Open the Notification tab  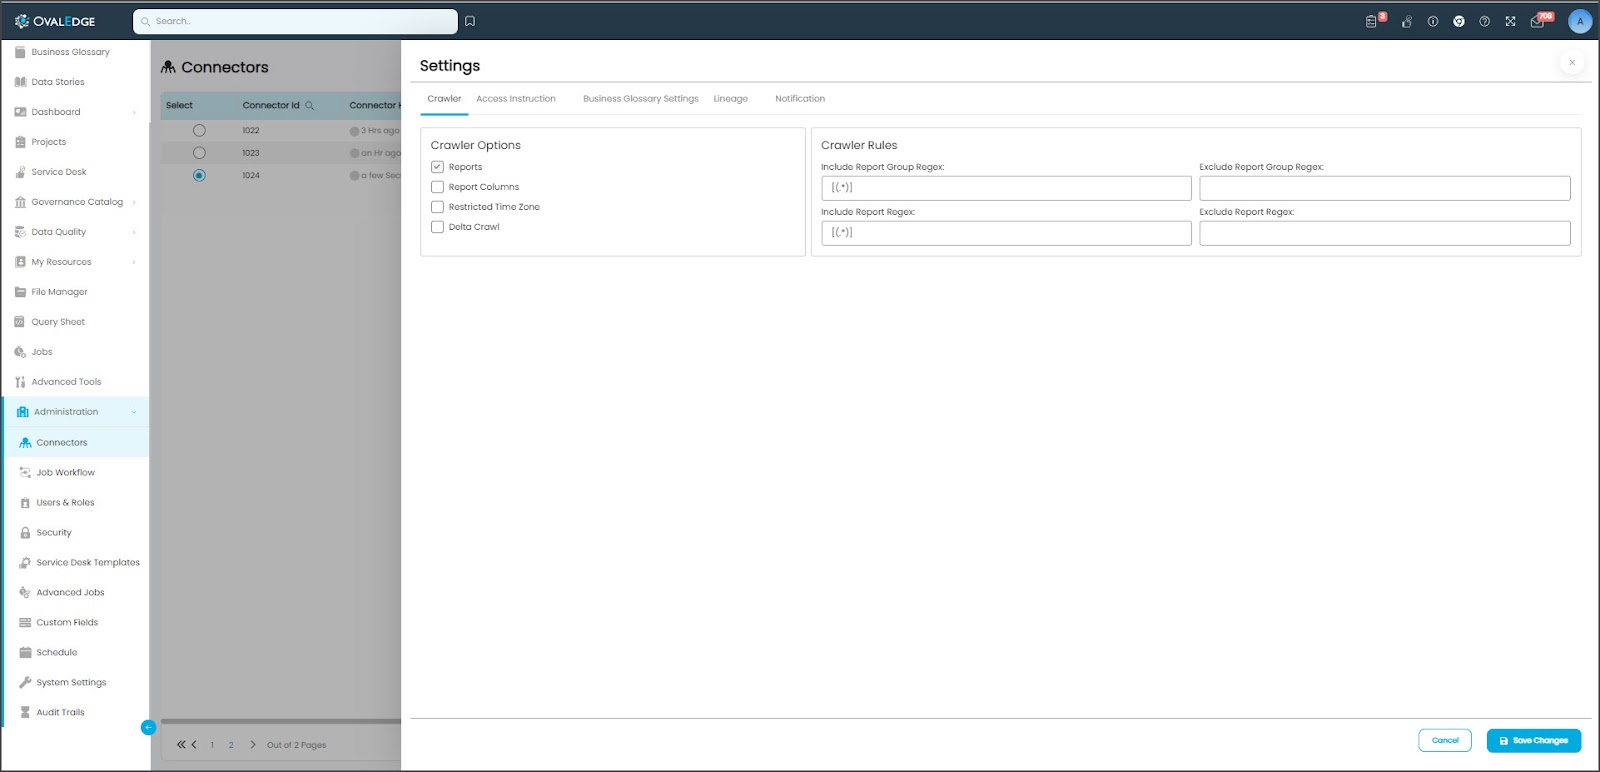pos(800,99)
